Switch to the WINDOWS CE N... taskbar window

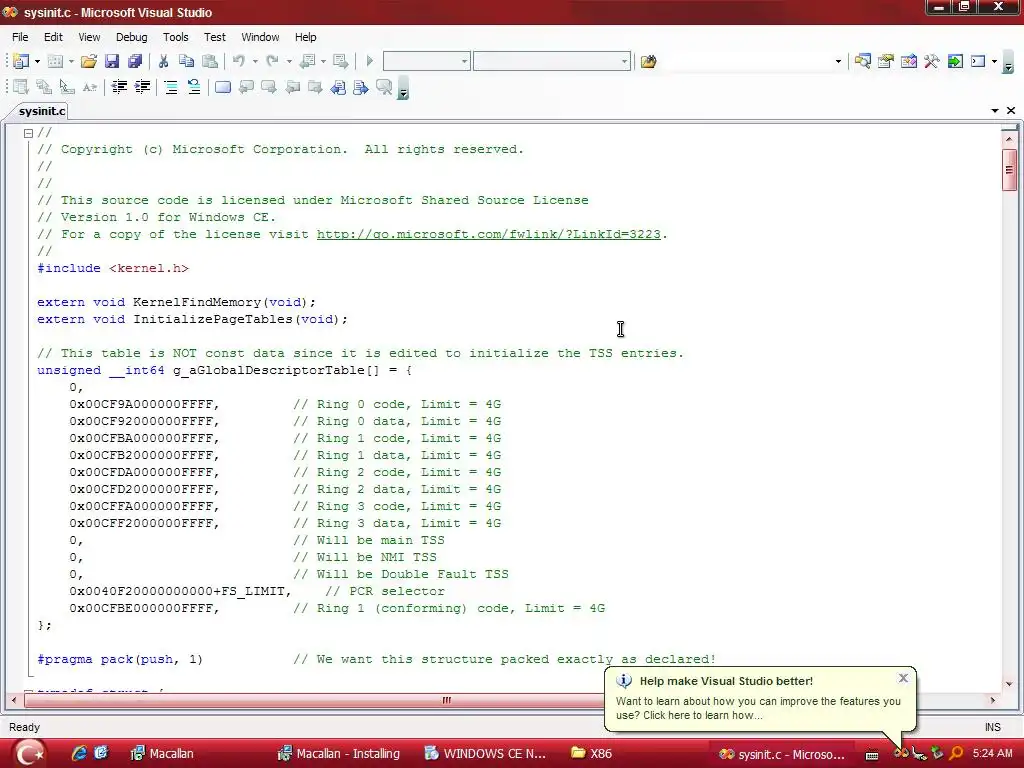coord(485,754)
